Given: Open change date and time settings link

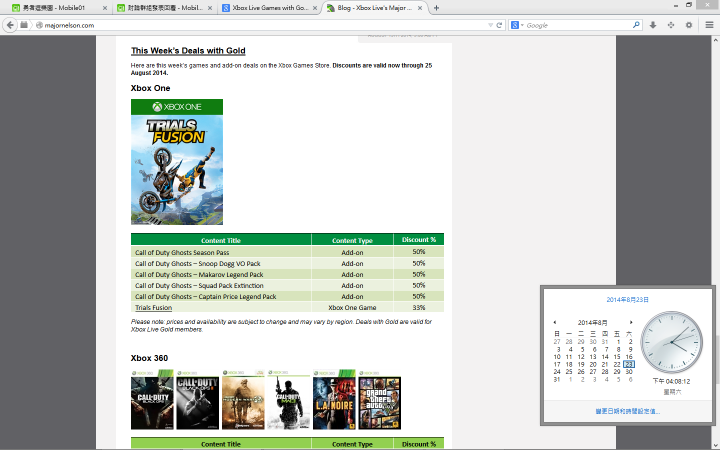Looking at the screenshot, I should point(627,411).
